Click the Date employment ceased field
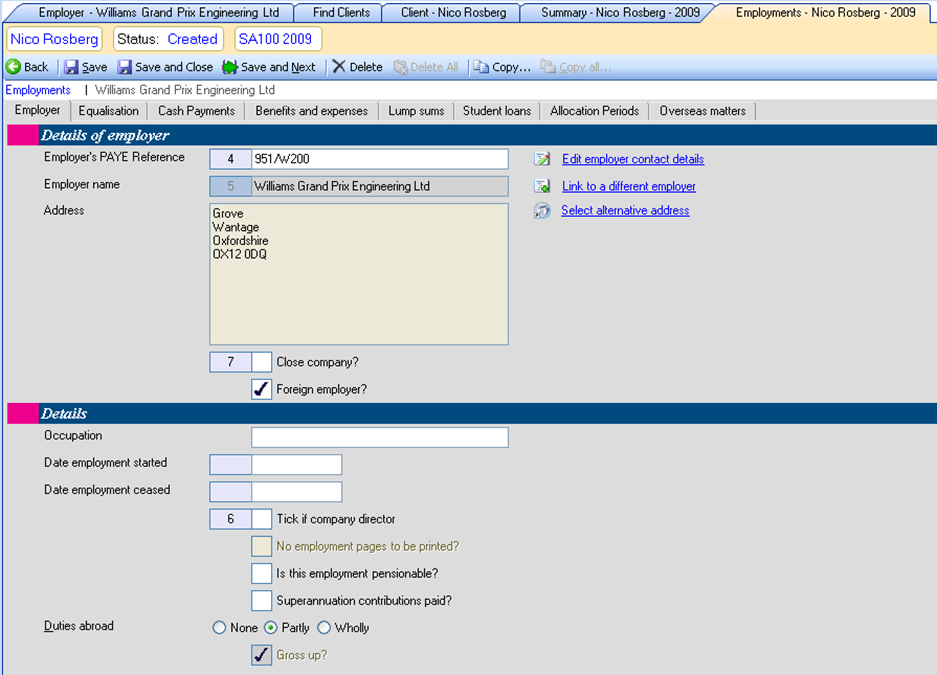The height and width of the screenshot is (675, 937). pos(297,492)
